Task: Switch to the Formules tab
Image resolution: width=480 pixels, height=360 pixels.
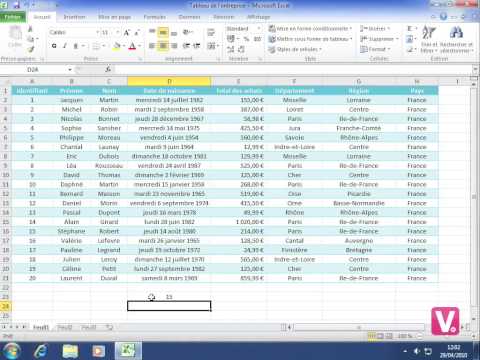Action: 155,17
